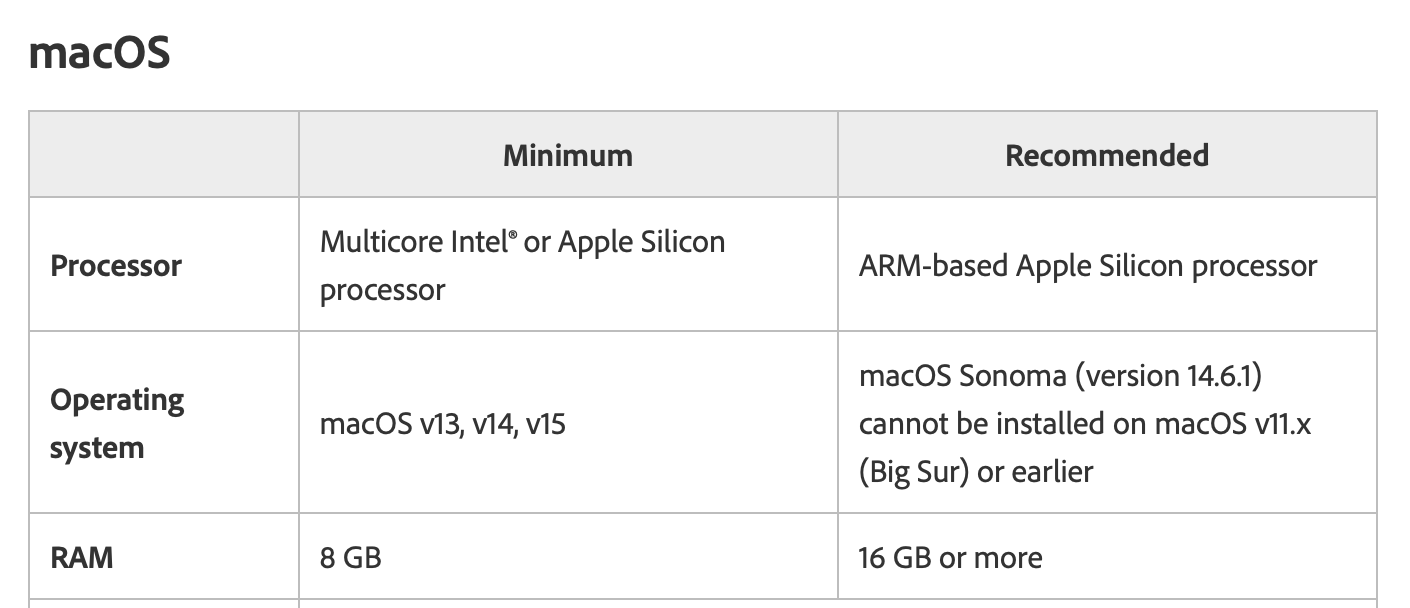The height and width of the screenshot is (608, 1410).
Task: Click the macOS Sonoma version 14.6.1 line
Action: pos(1060,376)
